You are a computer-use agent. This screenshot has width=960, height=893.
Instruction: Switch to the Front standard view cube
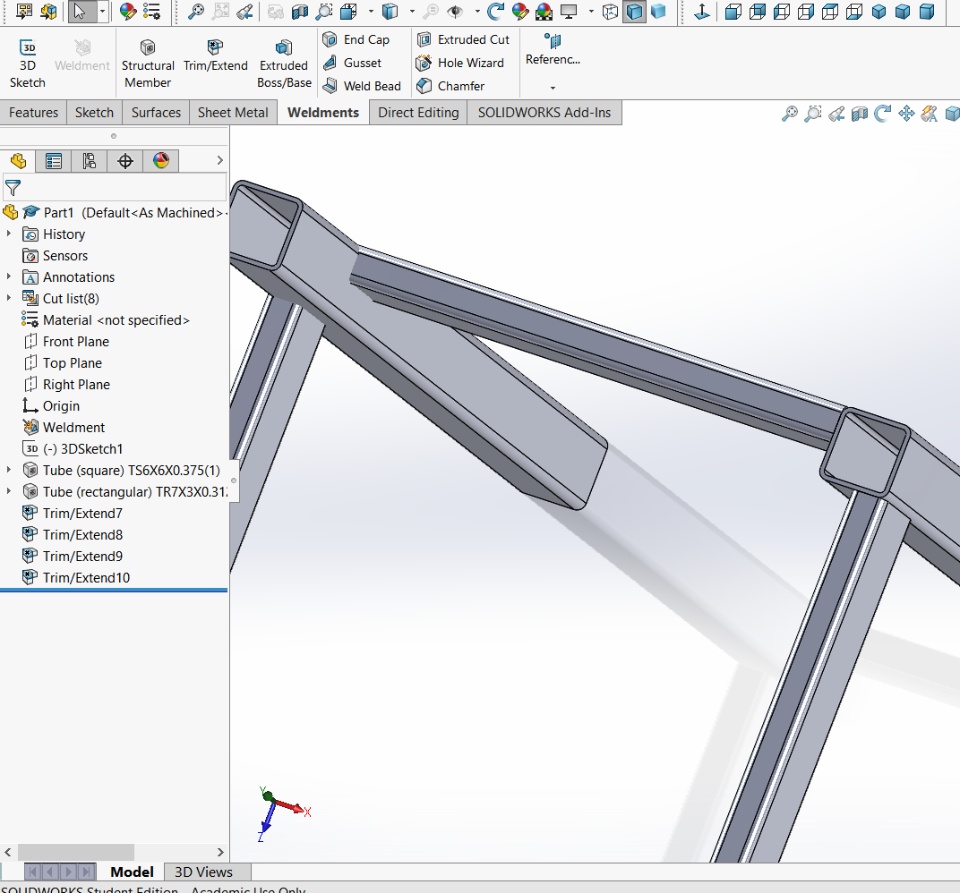point(733,11)
